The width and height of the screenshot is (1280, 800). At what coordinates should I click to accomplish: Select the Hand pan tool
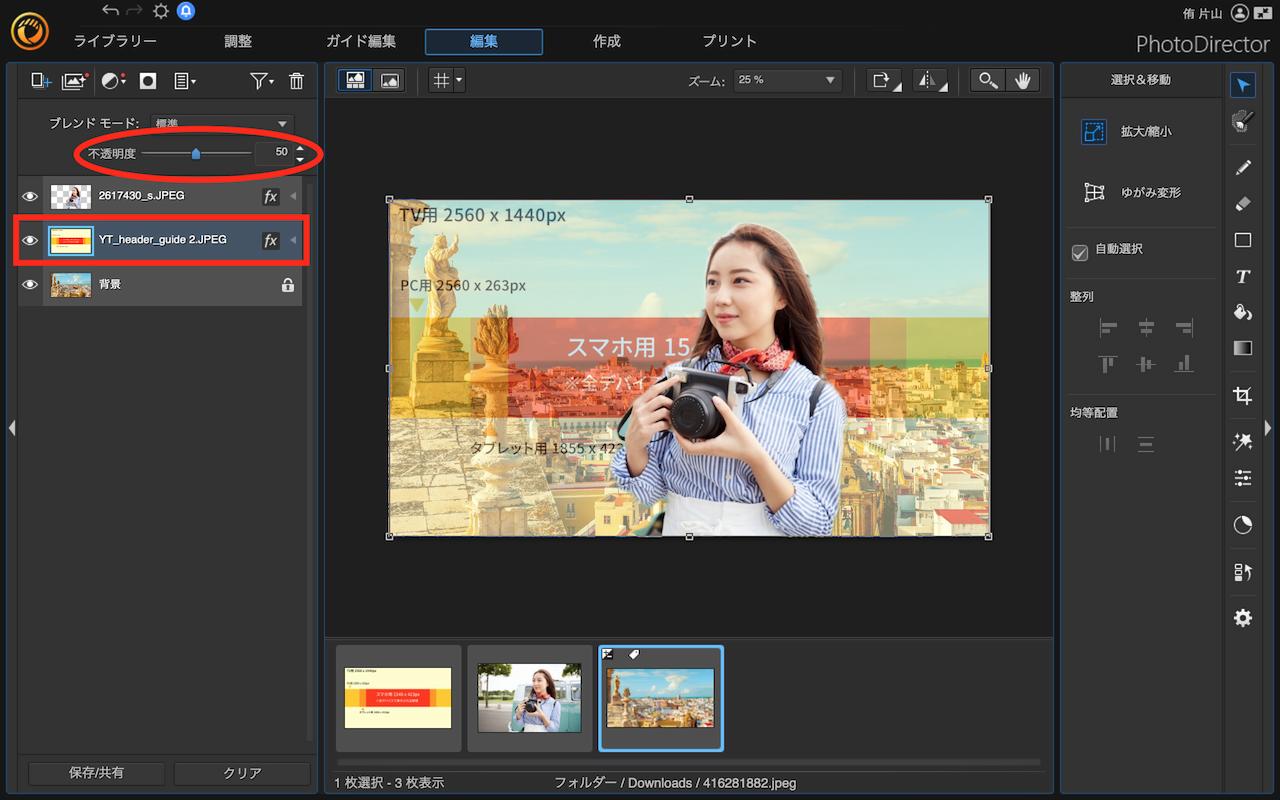point(1023,81)
